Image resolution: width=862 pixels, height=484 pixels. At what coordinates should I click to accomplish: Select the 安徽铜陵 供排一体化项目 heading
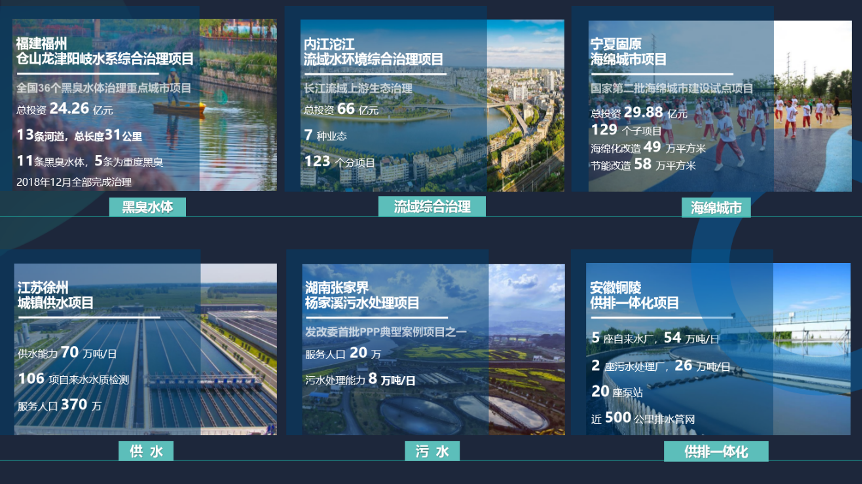click(x=634, y=295)
